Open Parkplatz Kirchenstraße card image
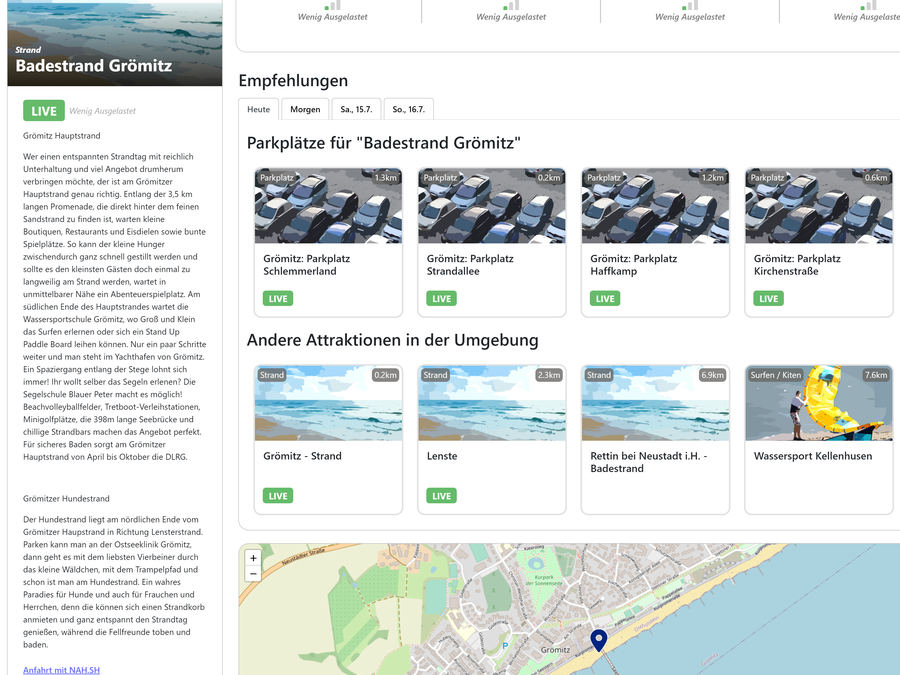The image size is (900, 675). coord(819,206)
